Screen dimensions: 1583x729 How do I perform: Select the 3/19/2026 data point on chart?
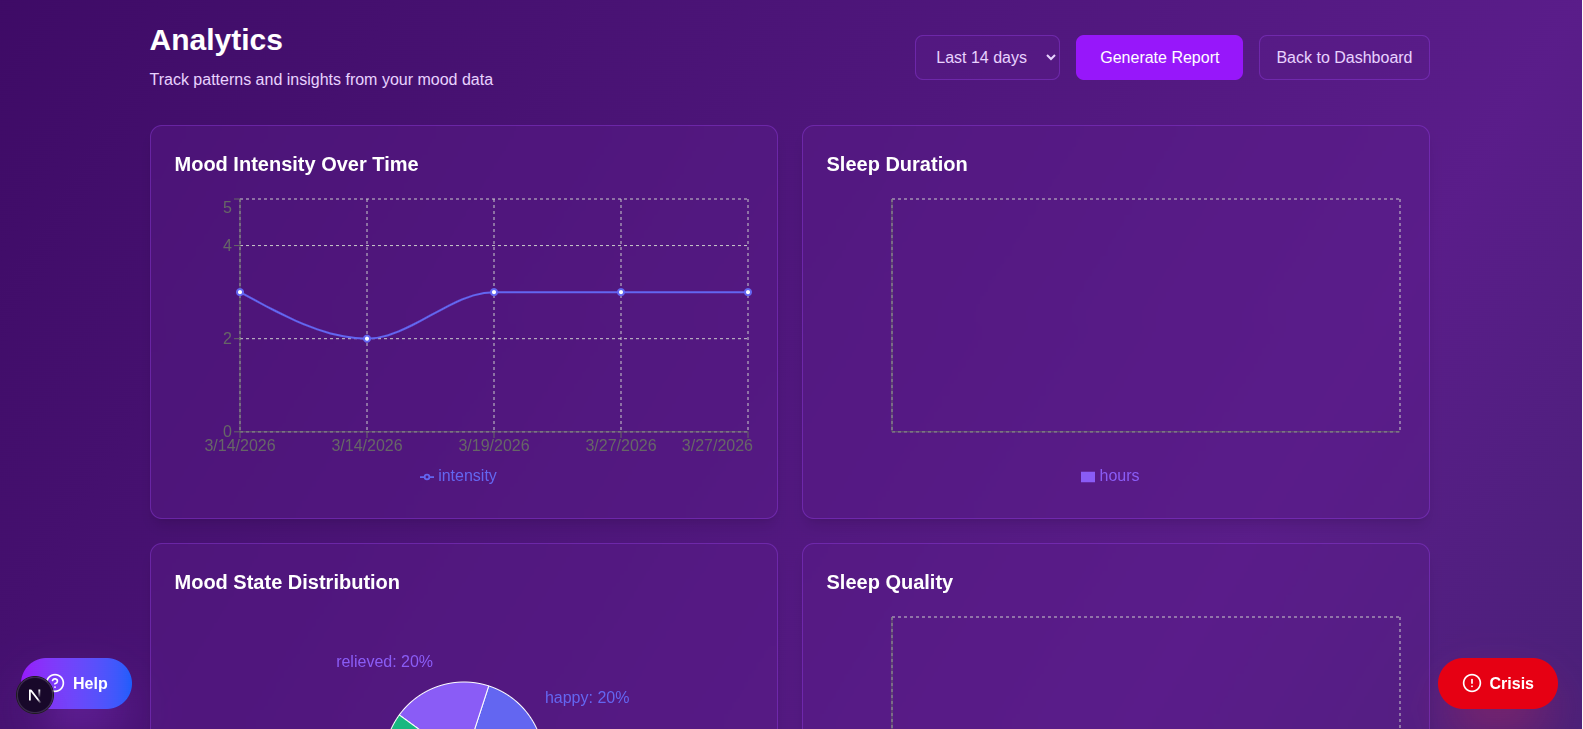494,292
